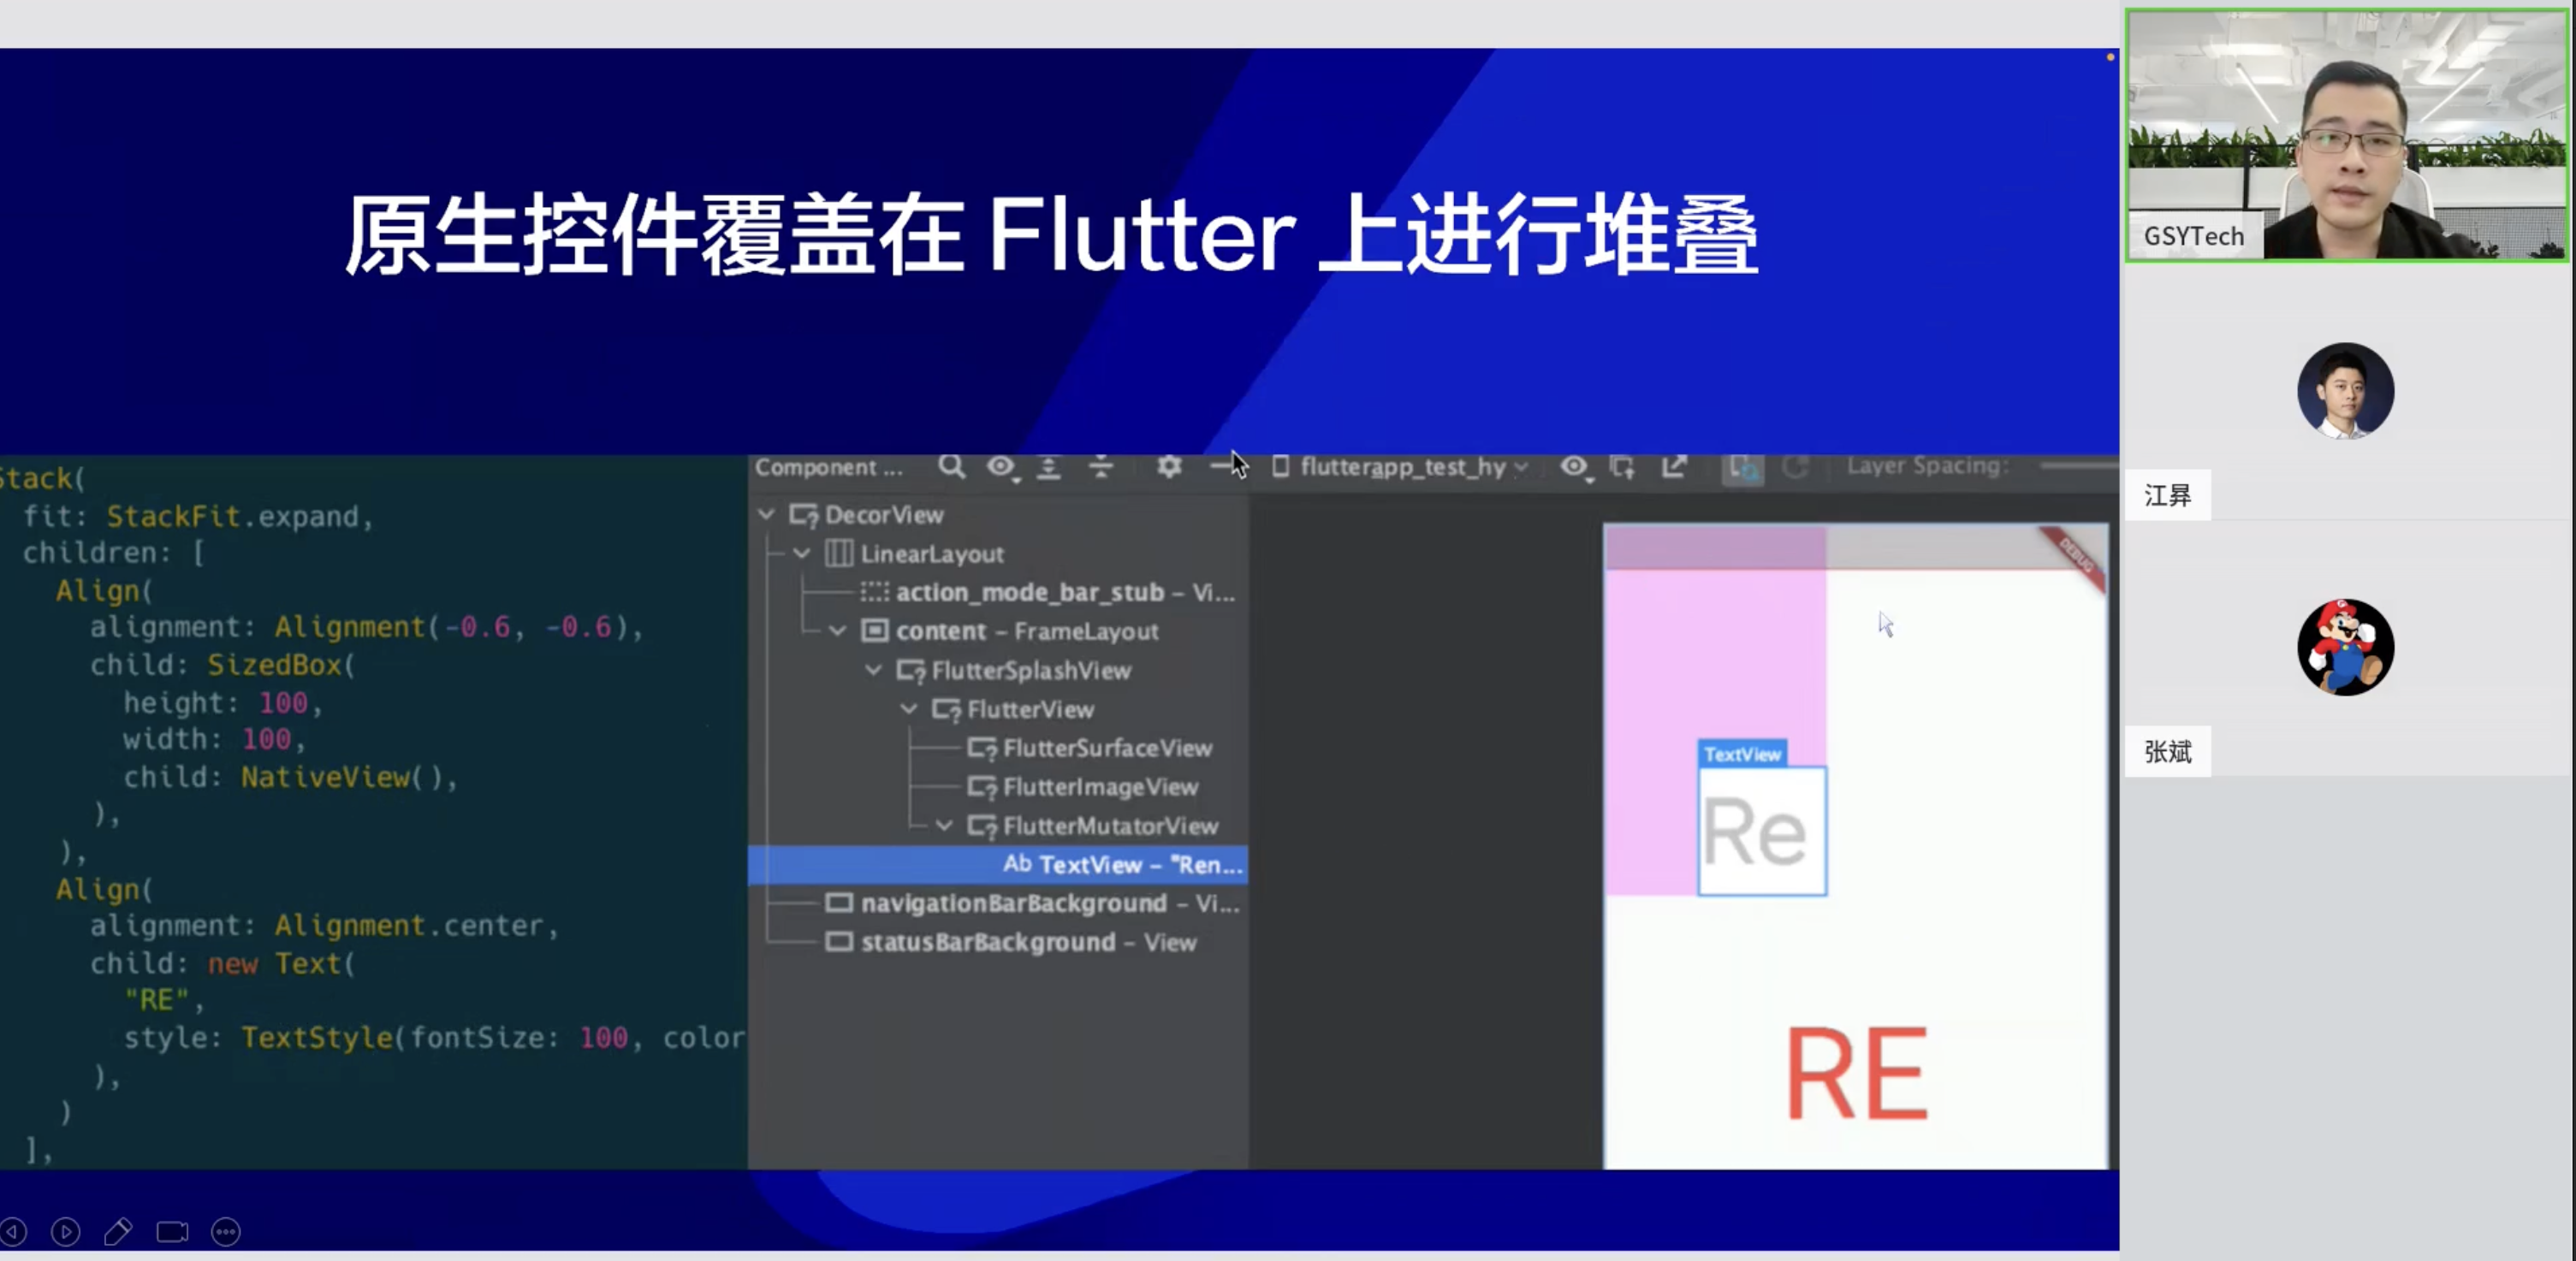Screen dimensions: 2576x1261
Task: Collapse the LinearLayout tree node
Action: pyautogui.click(x=802, y=553)
